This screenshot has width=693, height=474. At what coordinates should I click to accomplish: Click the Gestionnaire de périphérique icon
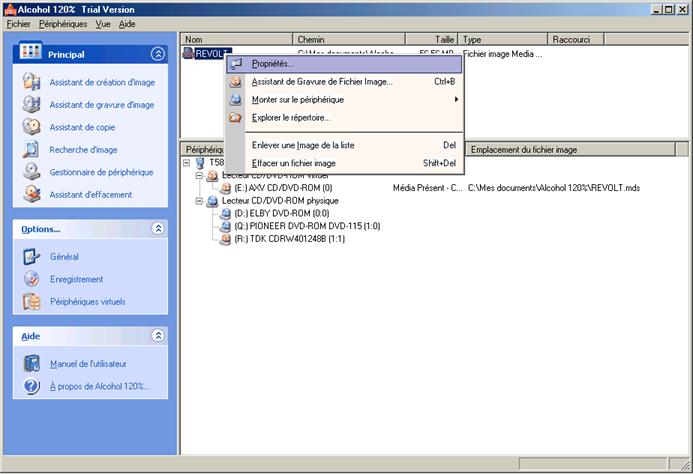pos(31,172)
